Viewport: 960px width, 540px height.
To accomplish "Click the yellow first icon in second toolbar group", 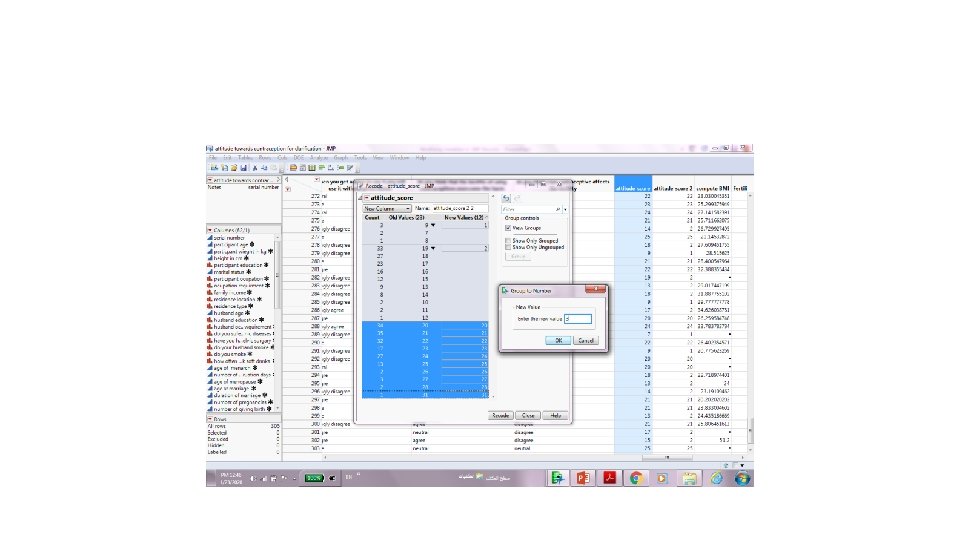I will [293, 168].
